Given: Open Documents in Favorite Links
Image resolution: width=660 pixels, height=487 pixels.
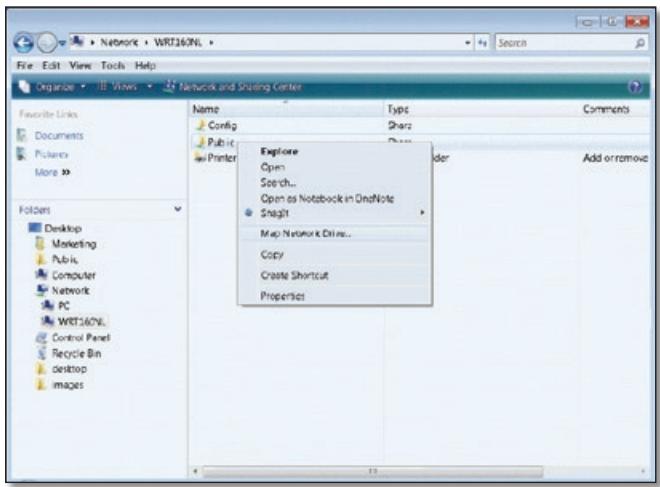Looking at the screenshot, I should pyautogui.click(x=59, y=136).
